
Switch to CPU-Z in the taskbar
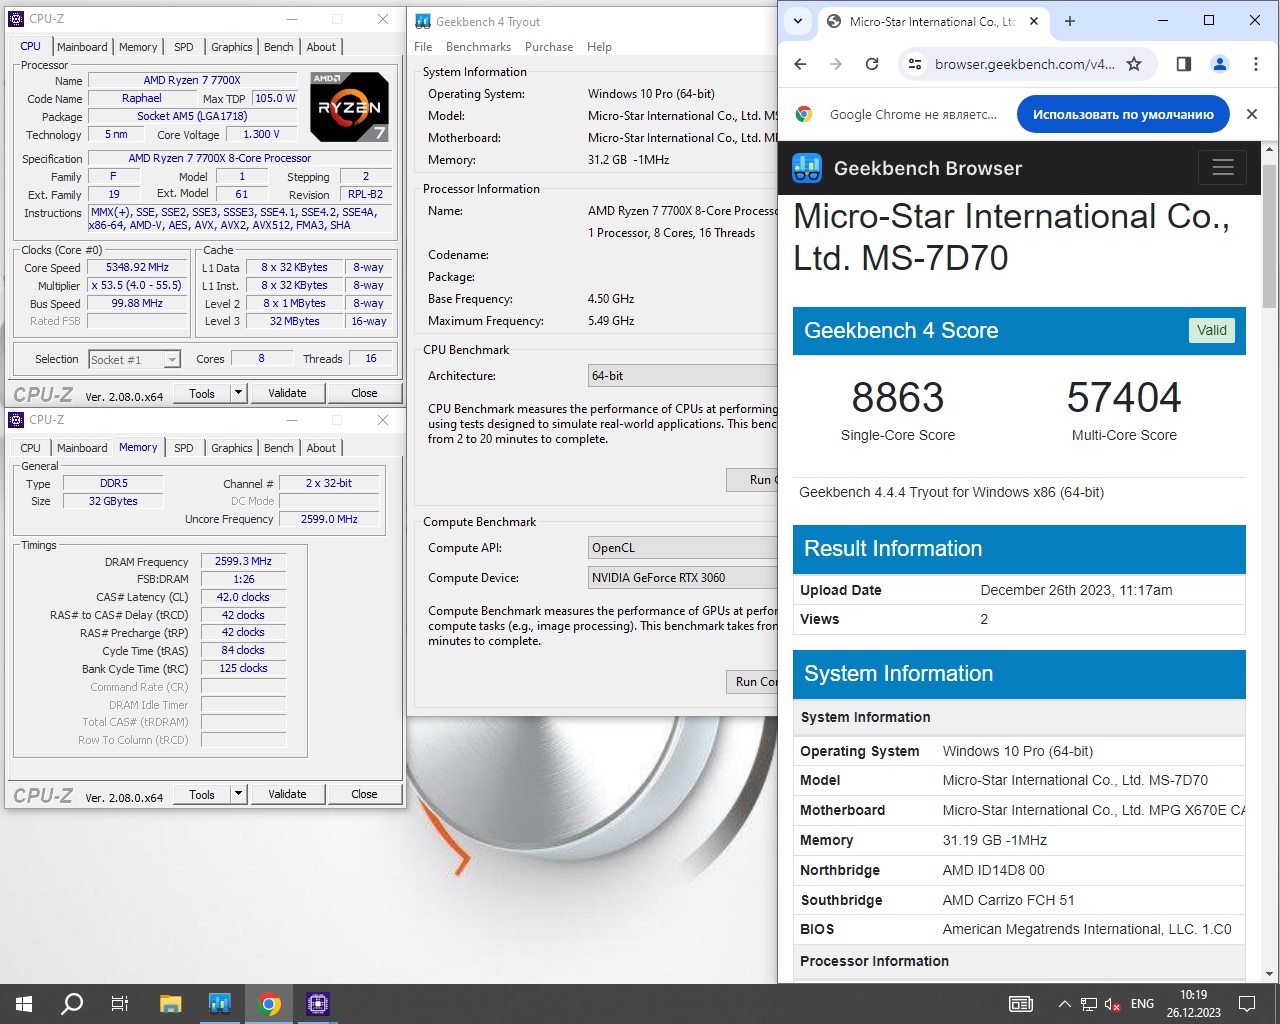[x=318, y=1004]
